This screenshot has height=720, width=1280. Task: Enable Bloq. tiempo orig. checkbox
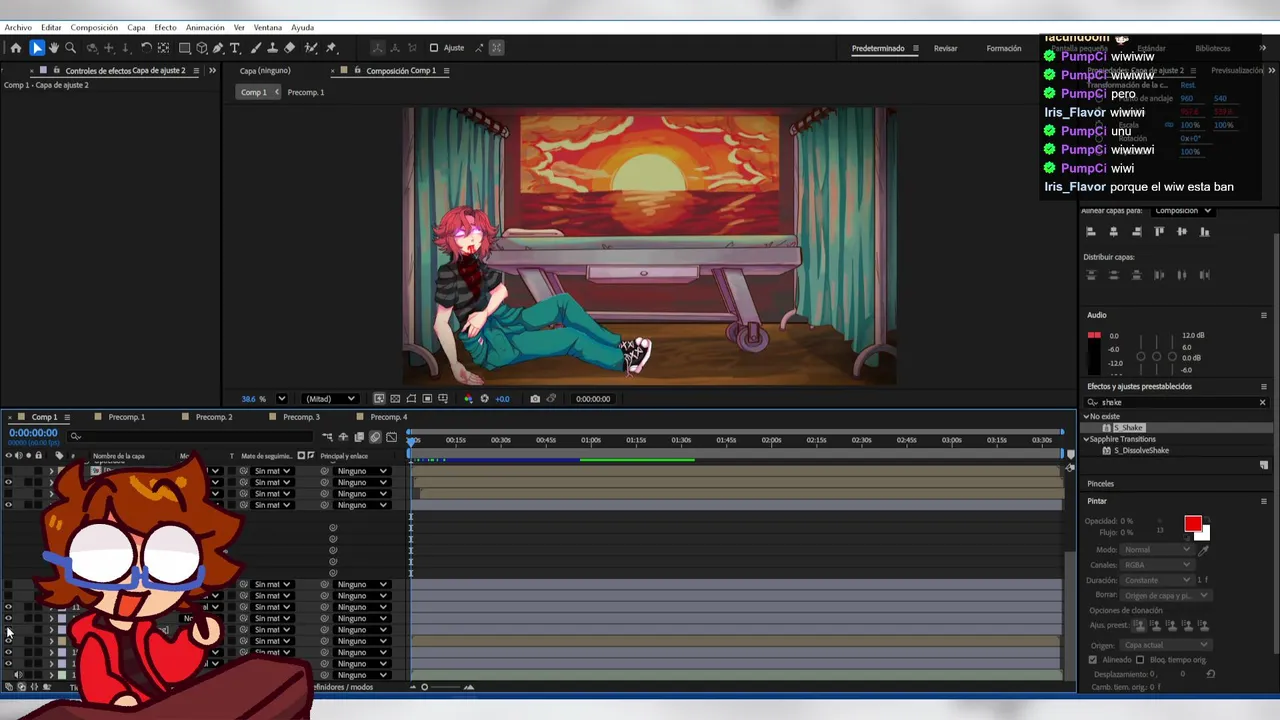(x=1140, y=660)
